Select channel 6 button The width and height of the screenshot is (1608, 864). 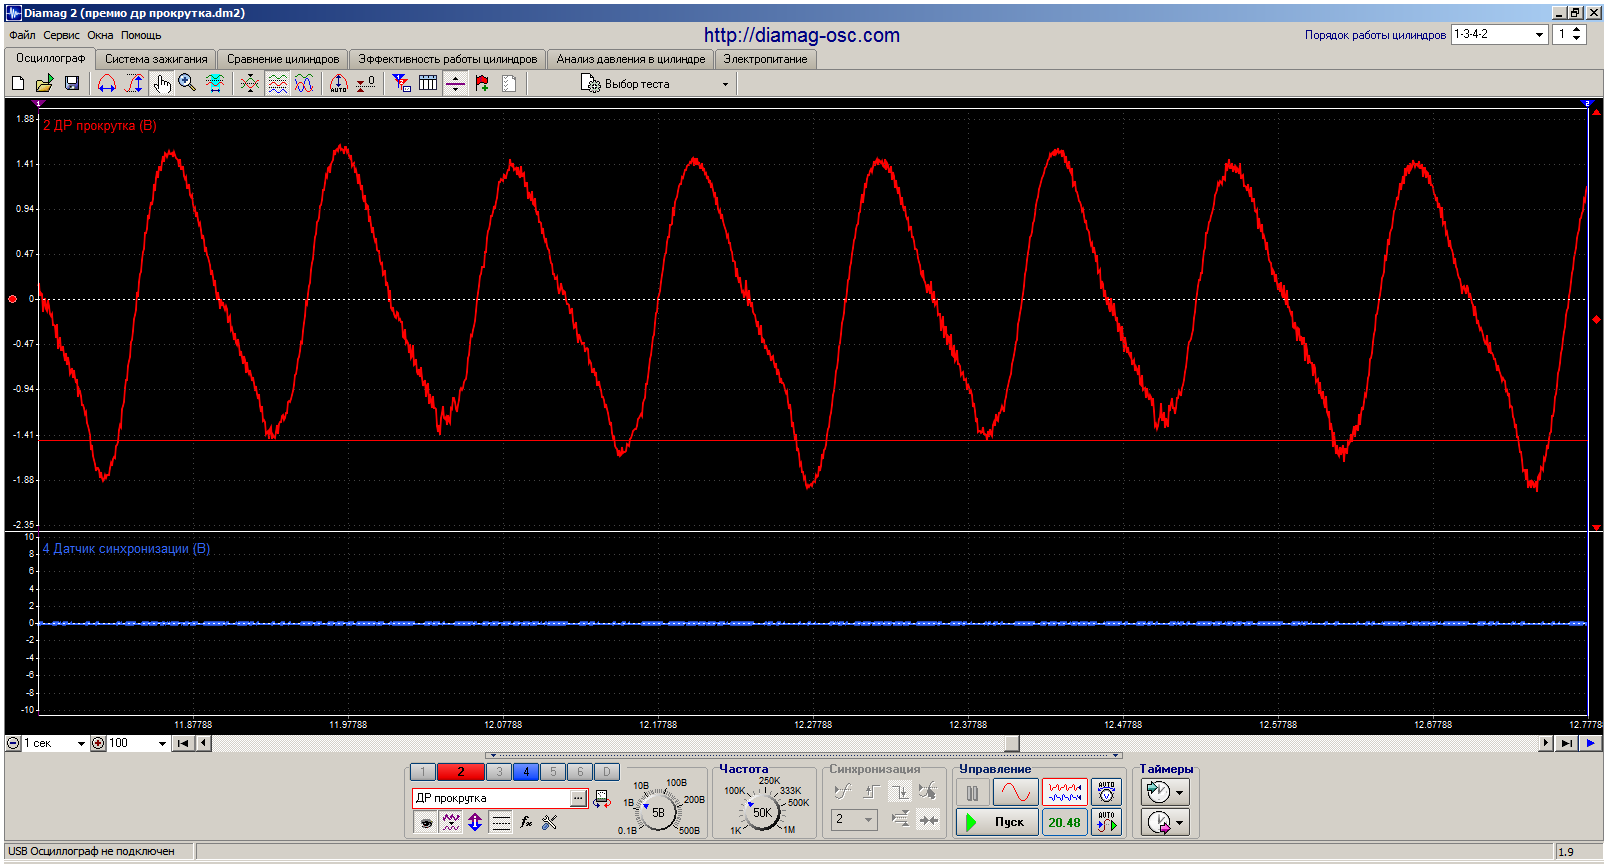[580, 772]
